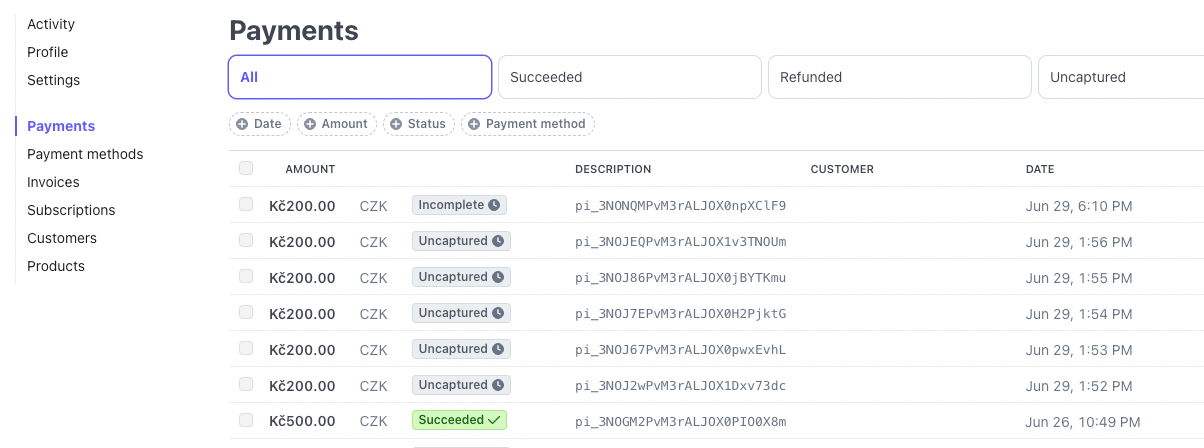Open Invoices in the sidebar

pyautogui.click(x=53, y=182)
